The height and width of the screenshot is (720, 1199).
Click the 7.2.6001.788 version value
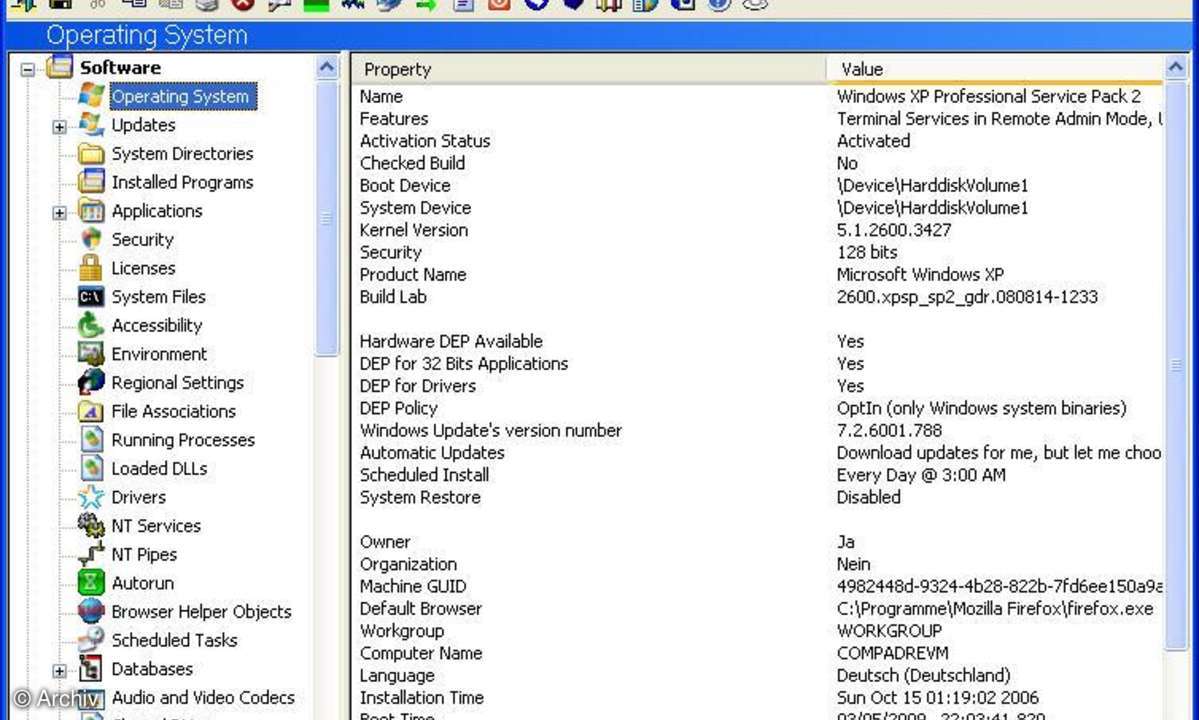pos(889,430)
